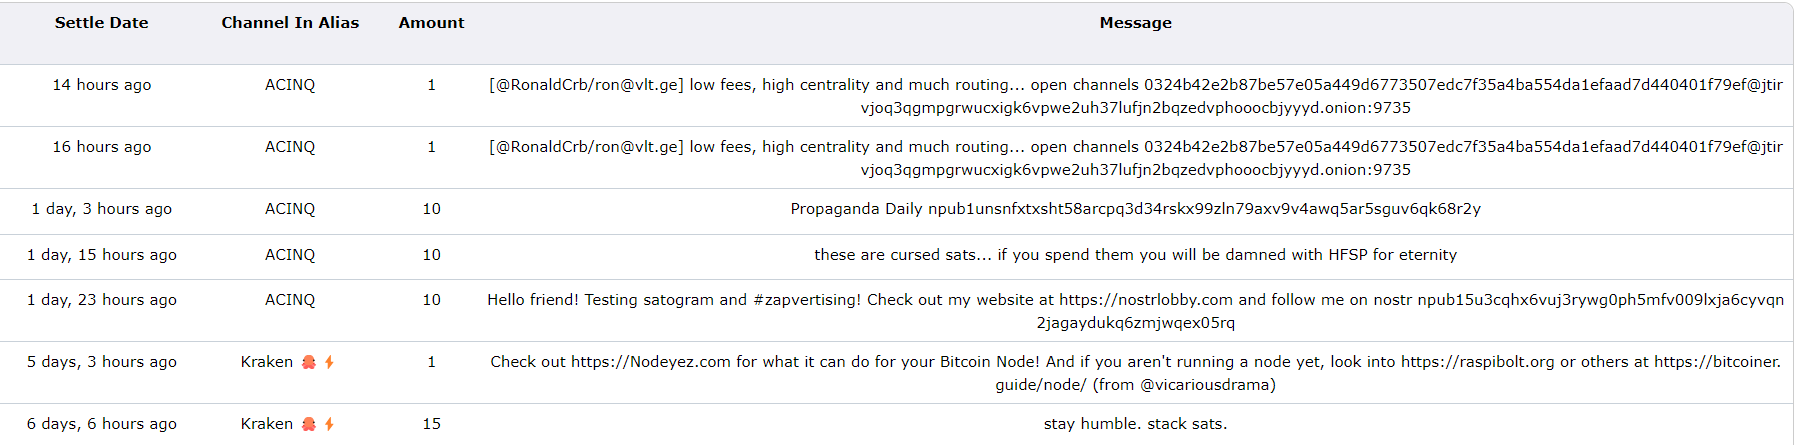Click lightning bolt icon in 6 days ago row

click(329, 424)
